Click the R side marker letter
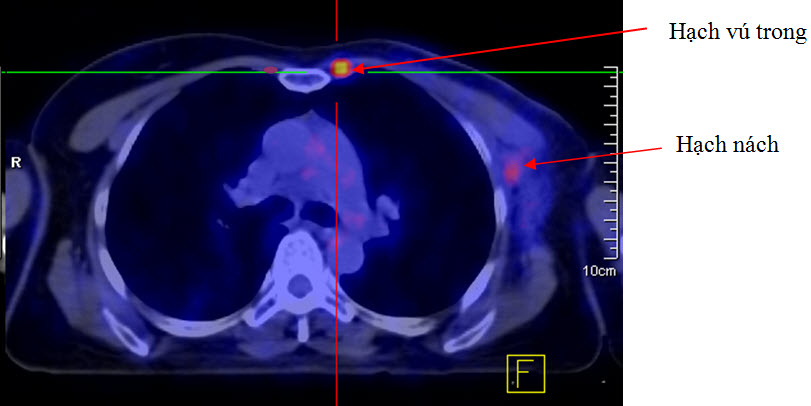 click(15, 161)
